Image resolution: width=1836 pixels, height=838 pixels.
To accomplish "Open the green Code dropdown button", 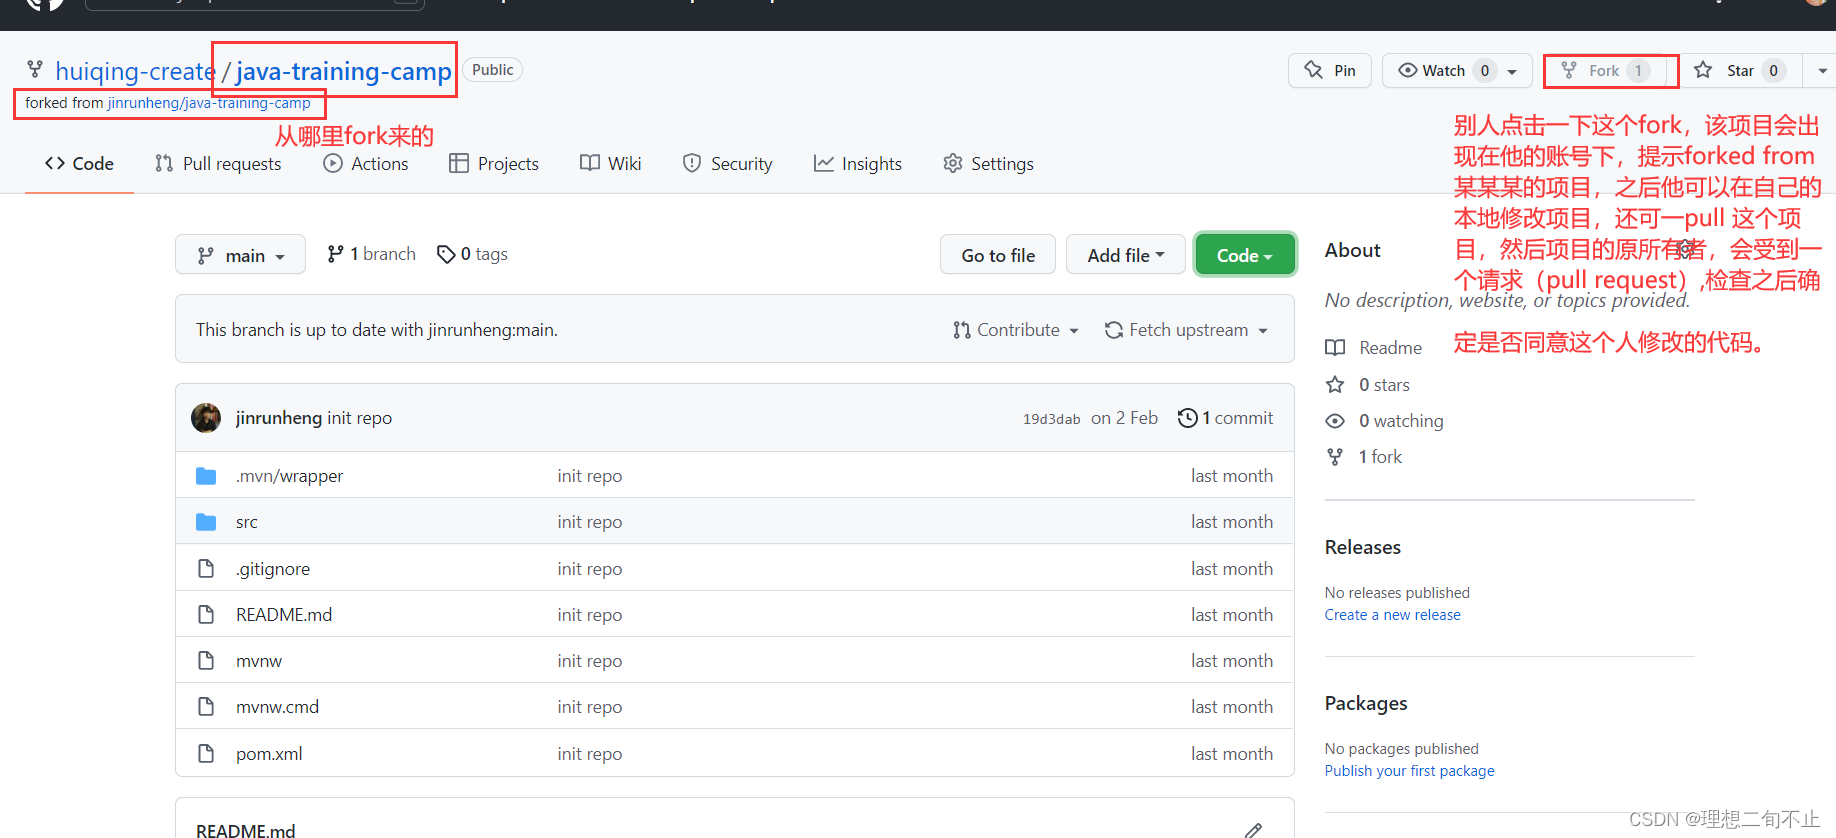I will (x=1245, y=255).
